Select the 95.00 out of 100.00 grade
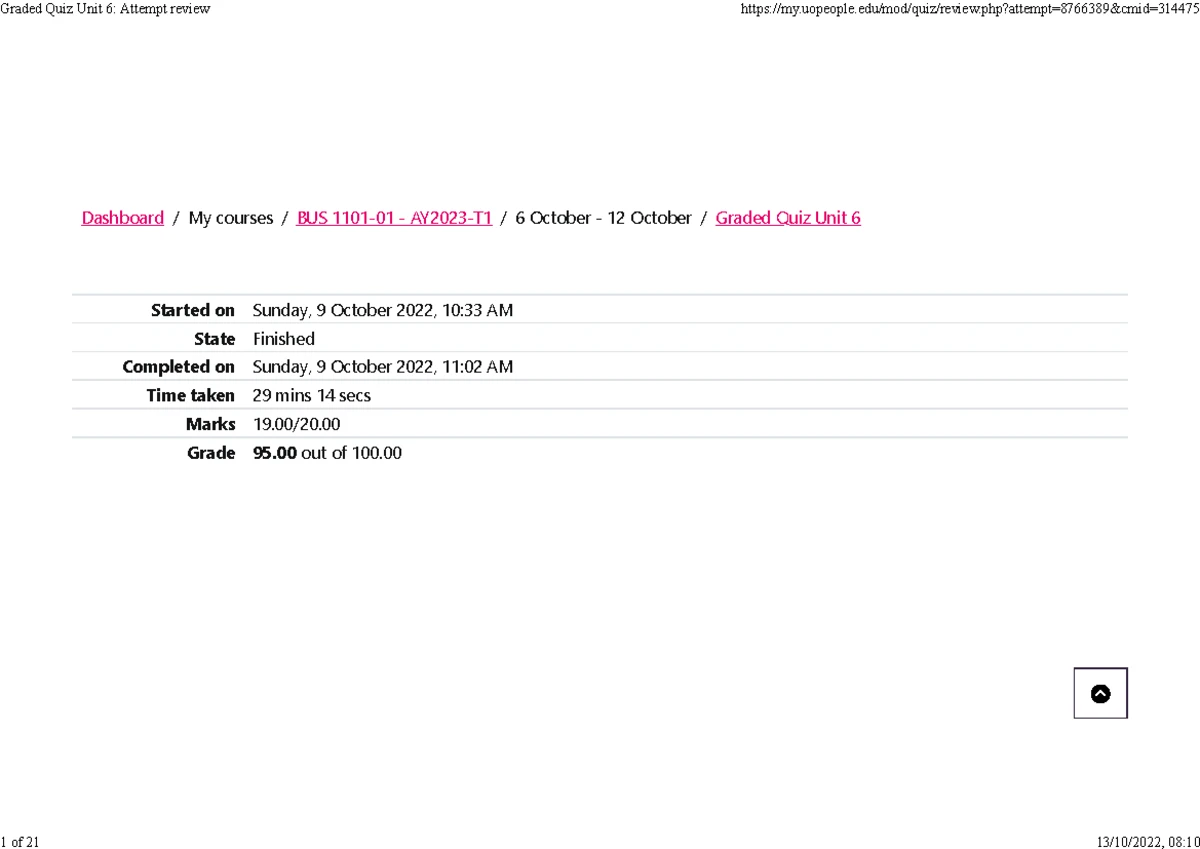 [328, 453]
